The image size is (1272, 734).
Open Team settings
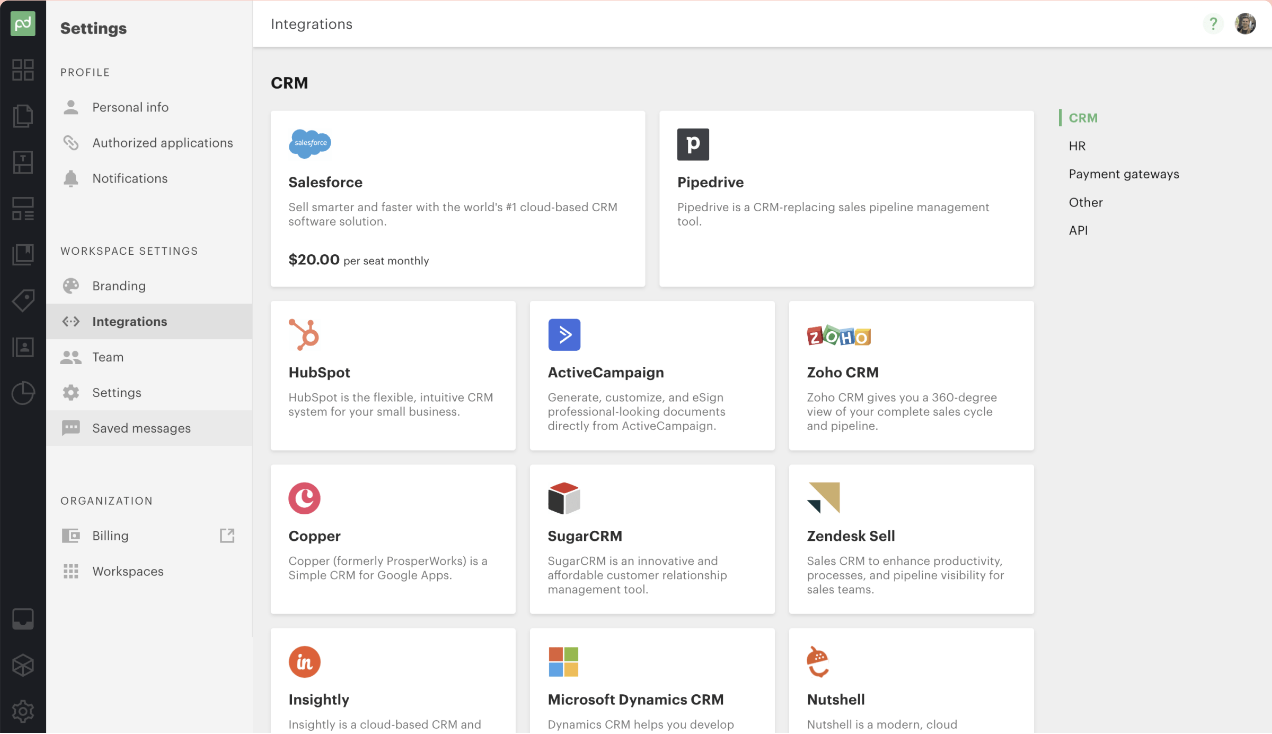[149, 357]
